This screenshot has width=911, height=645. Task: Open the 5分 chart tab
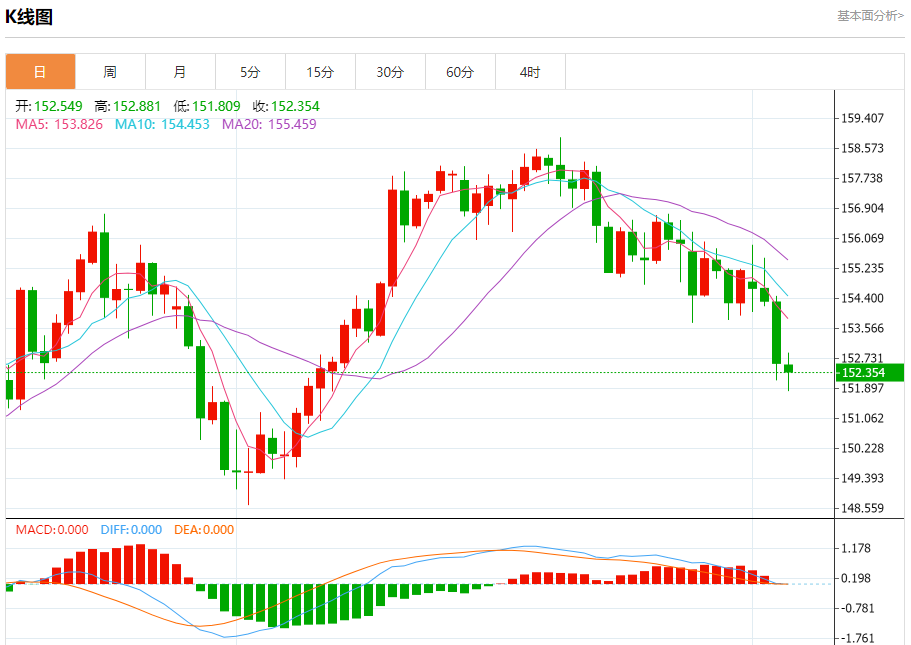click(x=250, y=72)
